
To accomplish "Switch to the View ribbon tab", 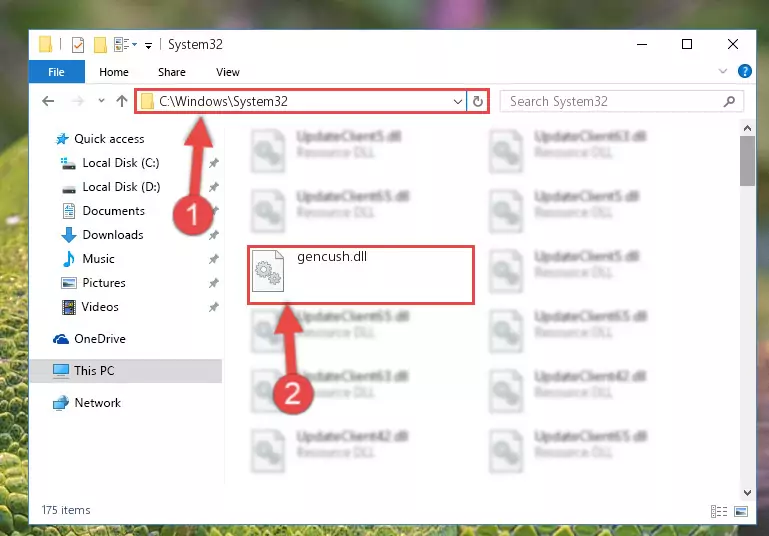I will (228, 72).
